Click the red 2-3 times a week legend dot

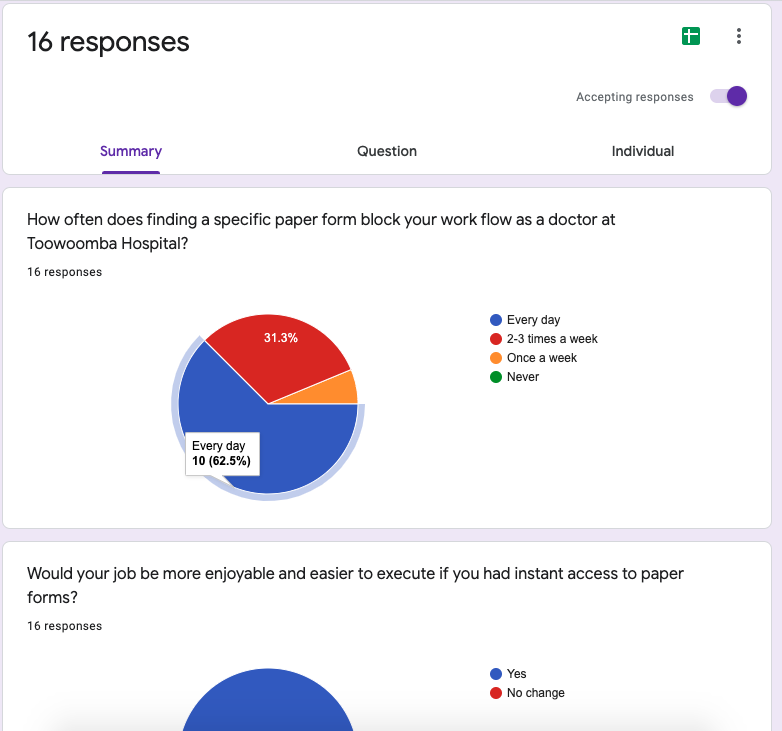(496, 339)
